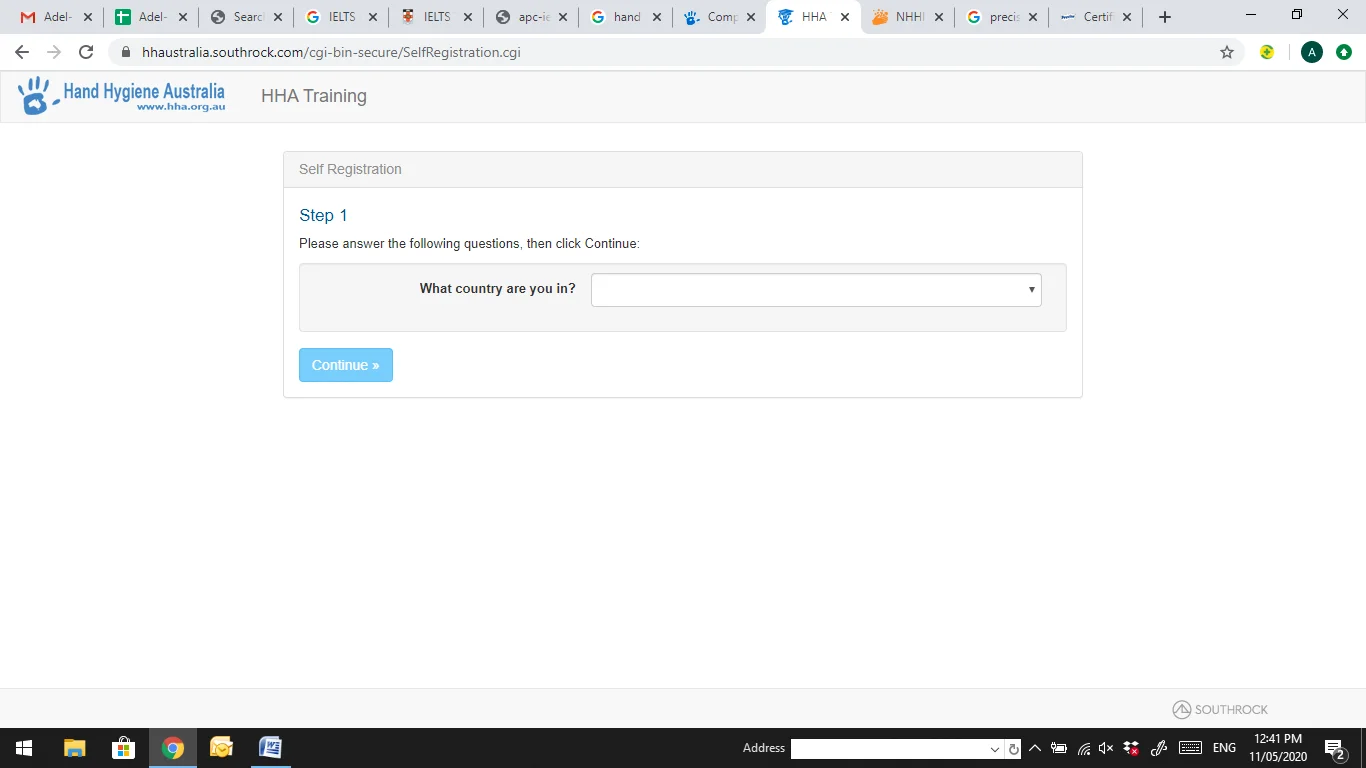The image size is (1366, 768).
Task: Close the 'apc-ie' tab
Action: click(x=563, y=17)
